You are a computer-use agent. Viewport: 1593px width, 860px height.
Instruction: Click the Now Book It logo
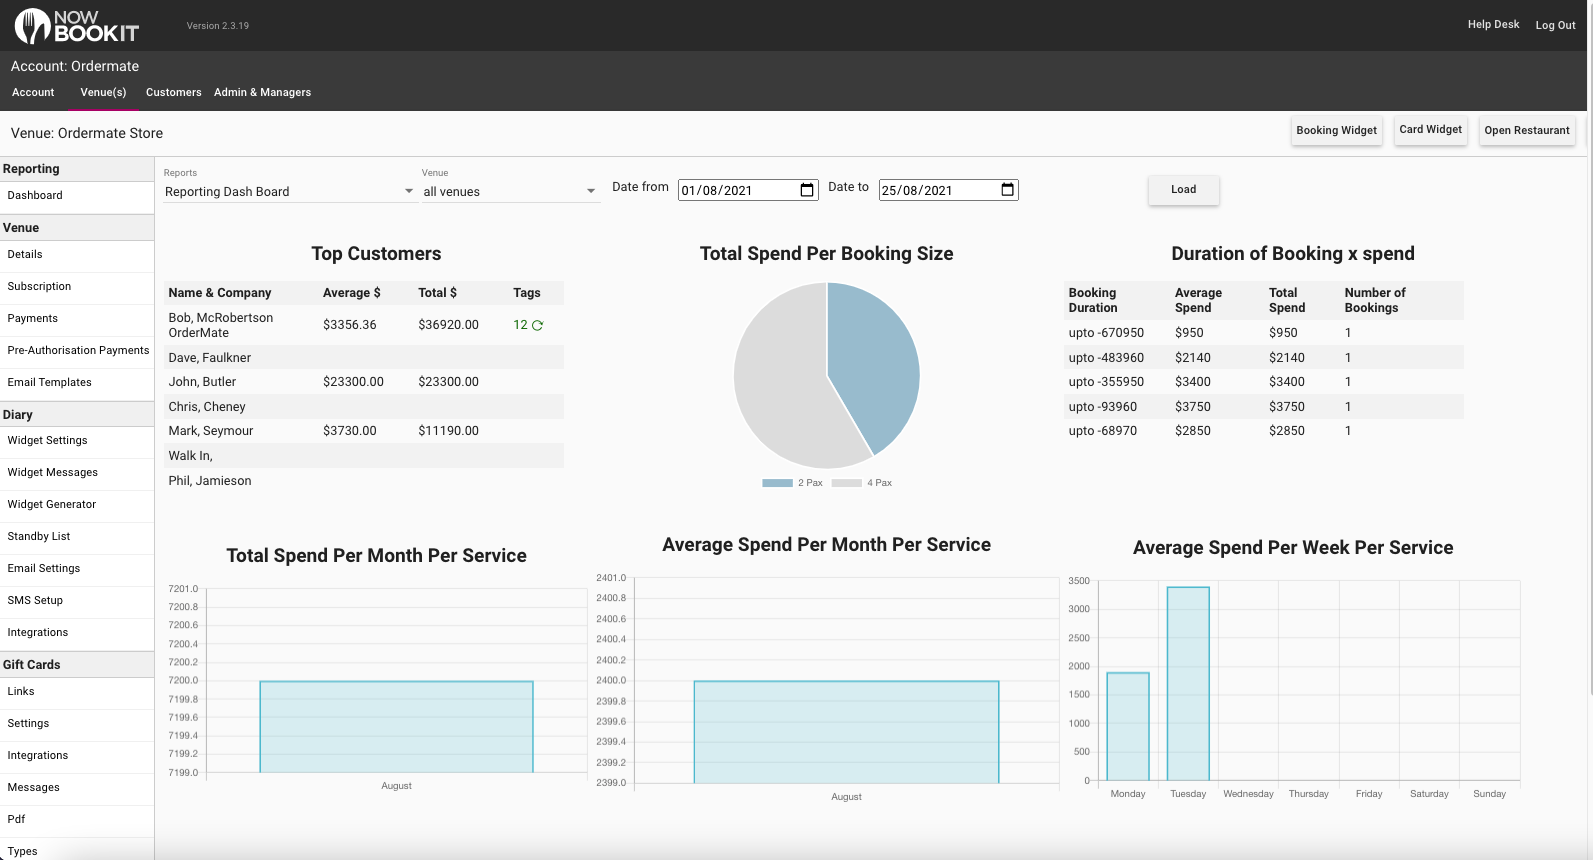[77, 26]
